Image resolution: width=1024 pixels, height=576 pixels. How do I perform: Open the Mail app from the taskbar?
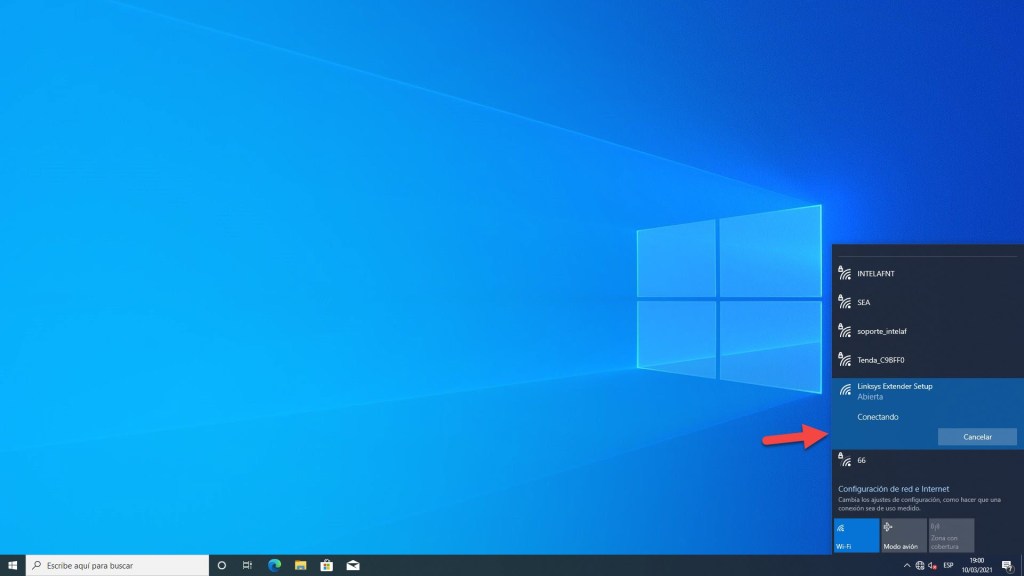coord(352,565)
